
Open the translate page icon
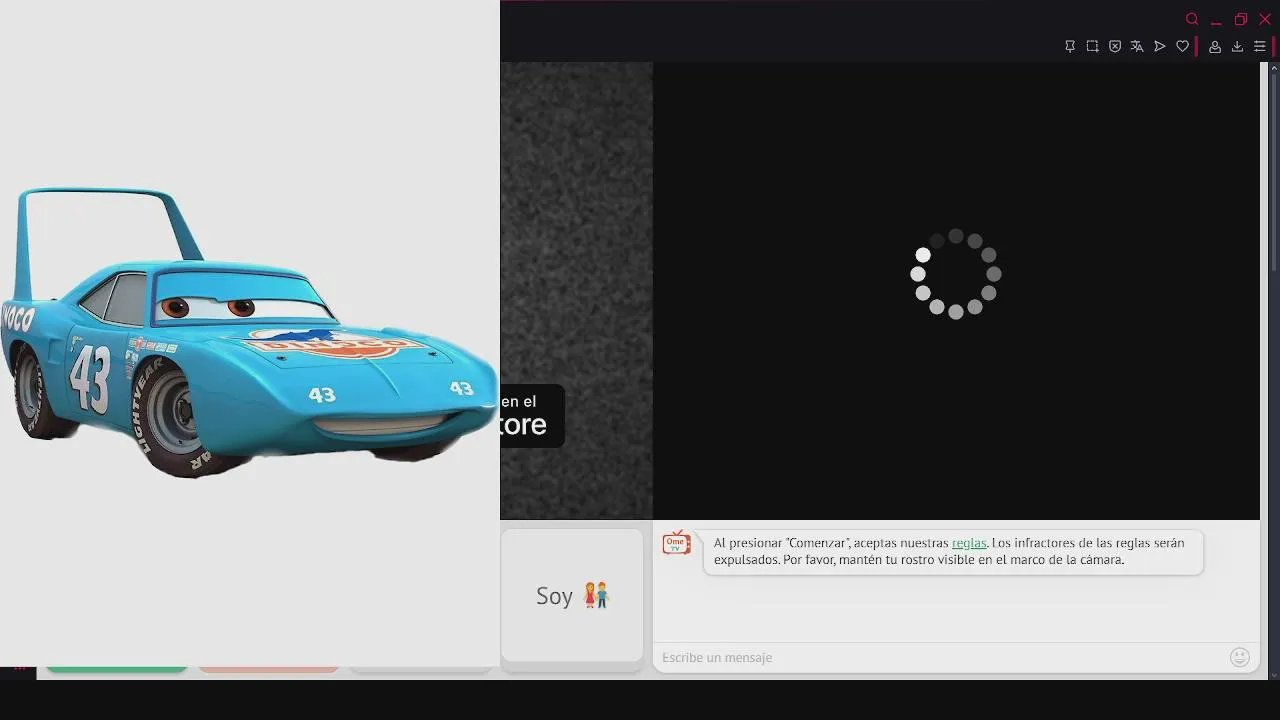tap(1137, 46)
